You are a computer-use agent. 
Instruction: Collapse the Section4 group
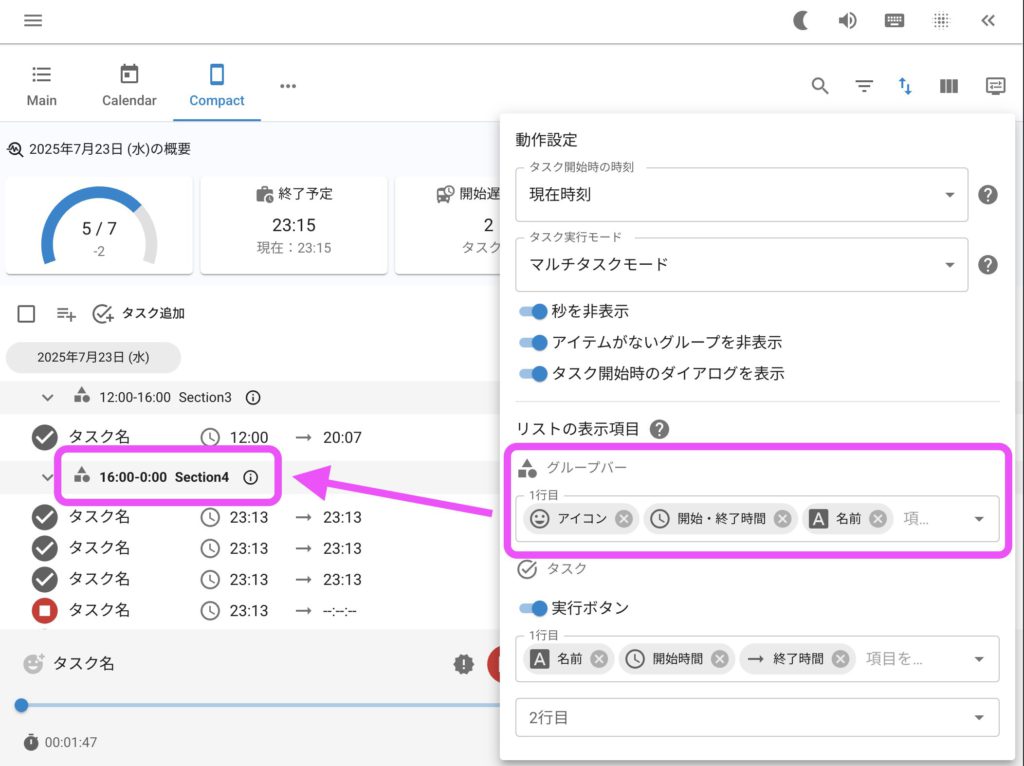47,477
